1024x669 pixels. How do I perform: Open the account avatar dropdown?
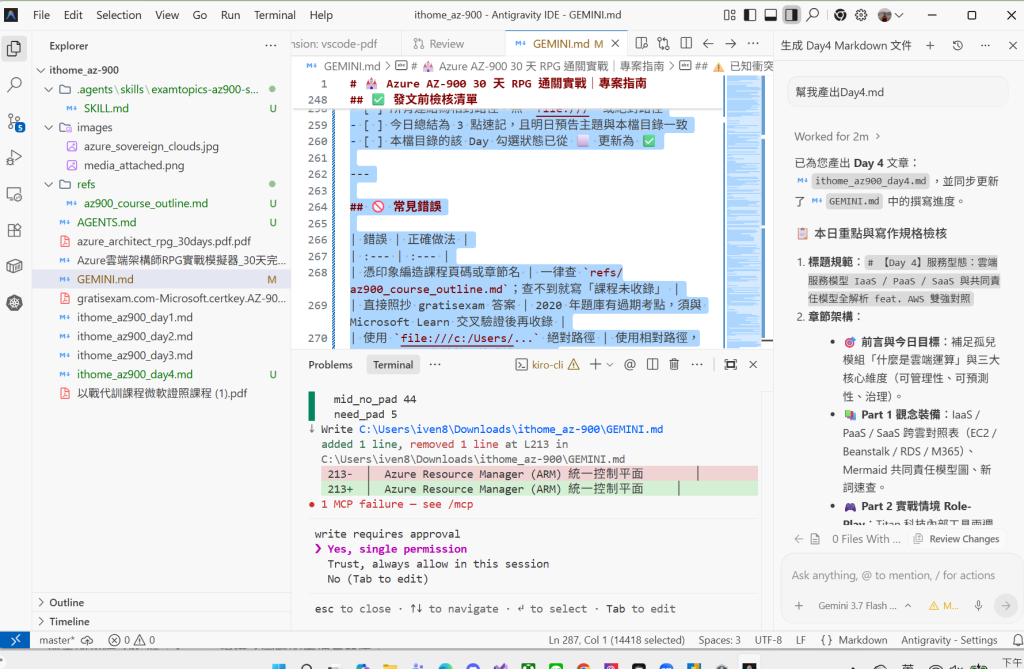(x=891, y=15)
